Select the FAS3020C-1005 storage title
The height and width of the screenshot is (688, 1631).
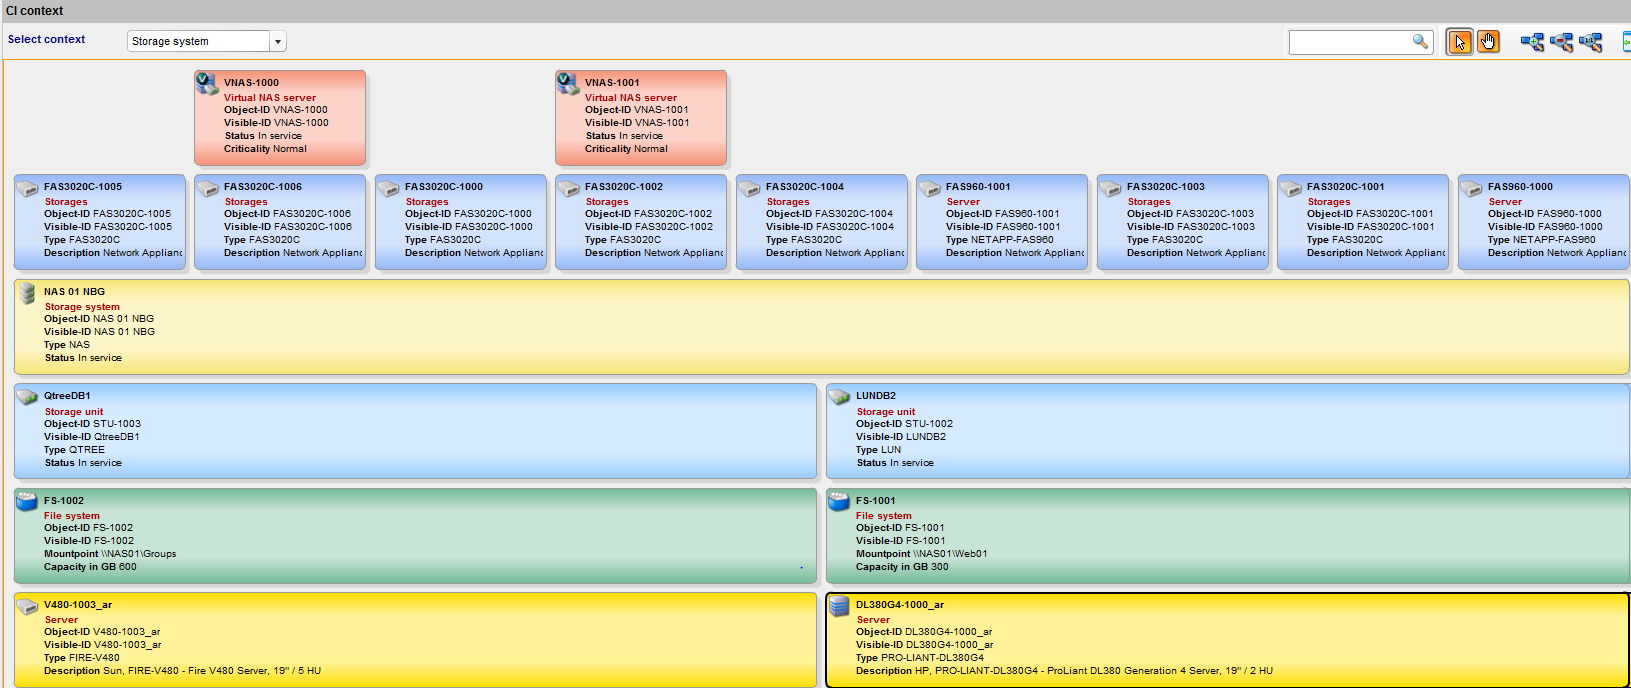pos(83,187)
